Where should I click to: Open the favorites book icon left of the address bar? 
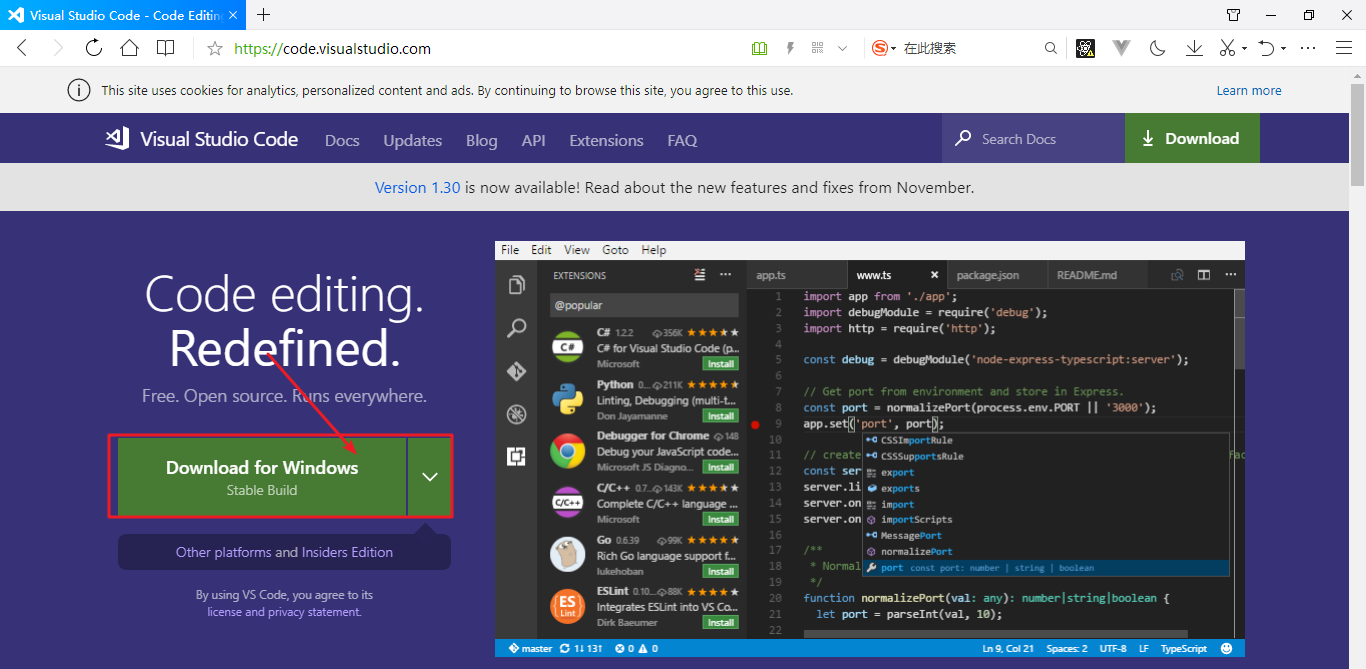coord(166,48)
